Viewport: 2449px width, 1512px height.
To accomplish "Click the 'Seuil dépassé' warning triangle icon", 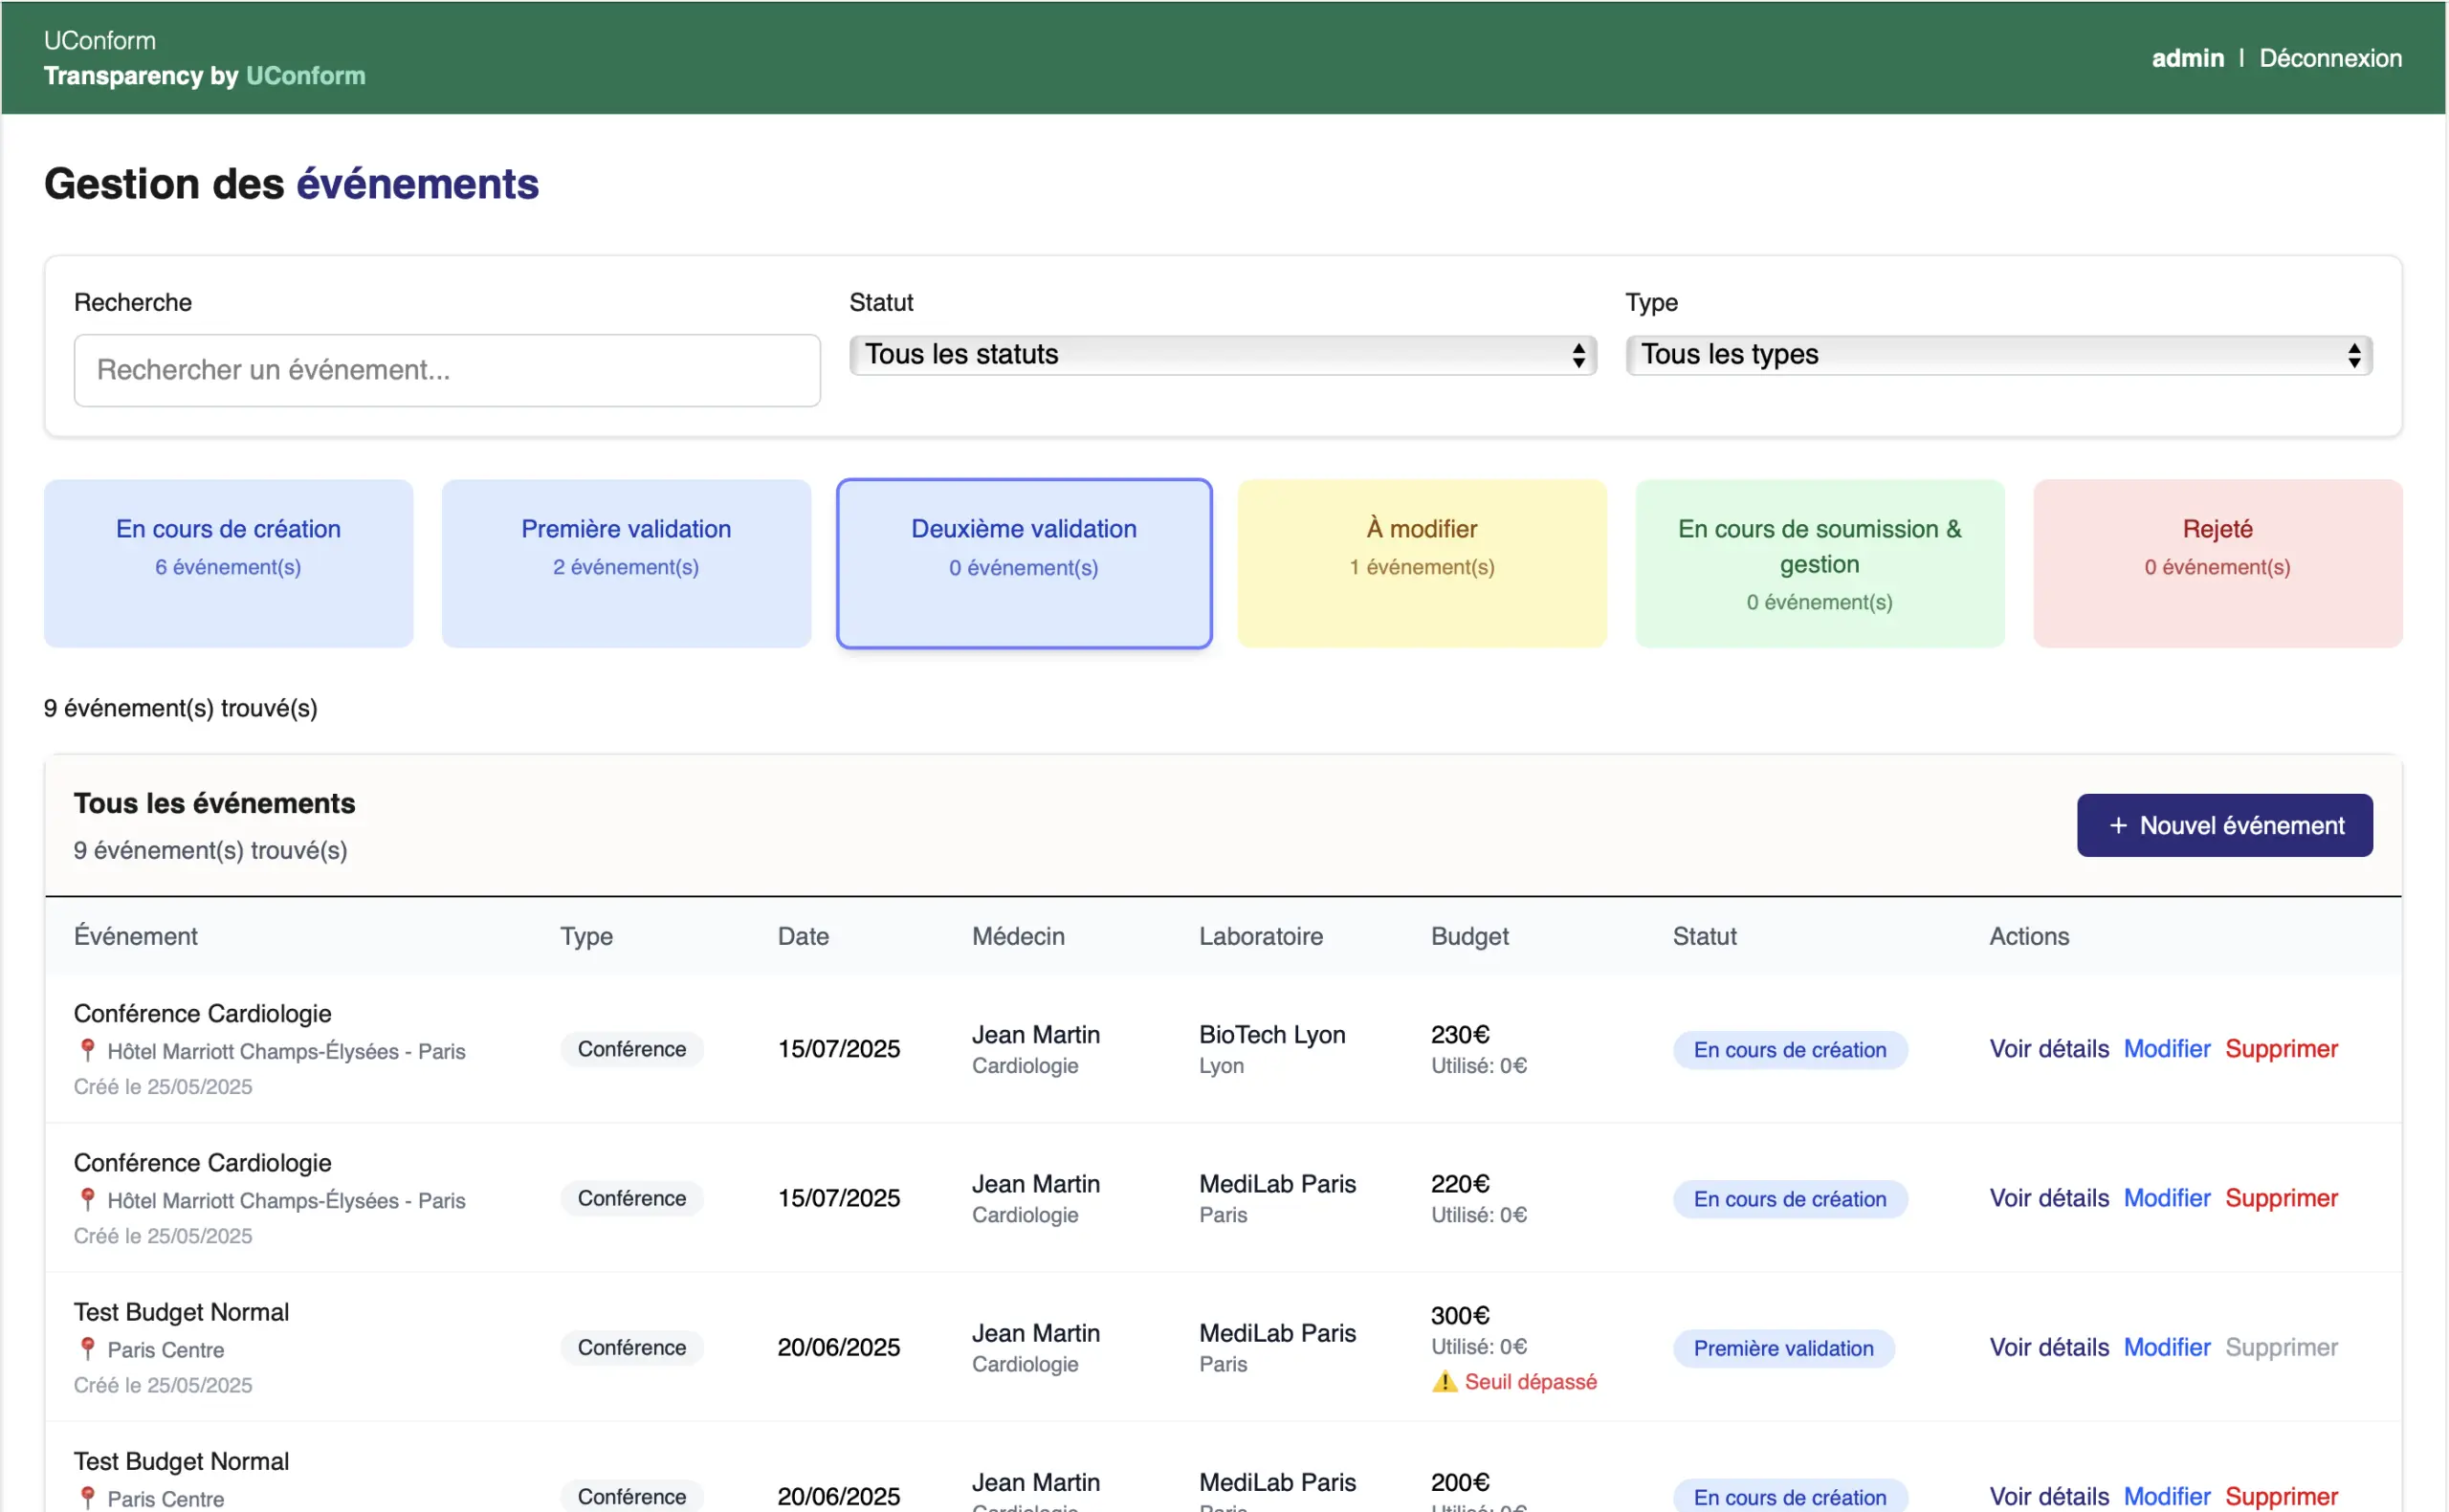I will point(1444,1382).
